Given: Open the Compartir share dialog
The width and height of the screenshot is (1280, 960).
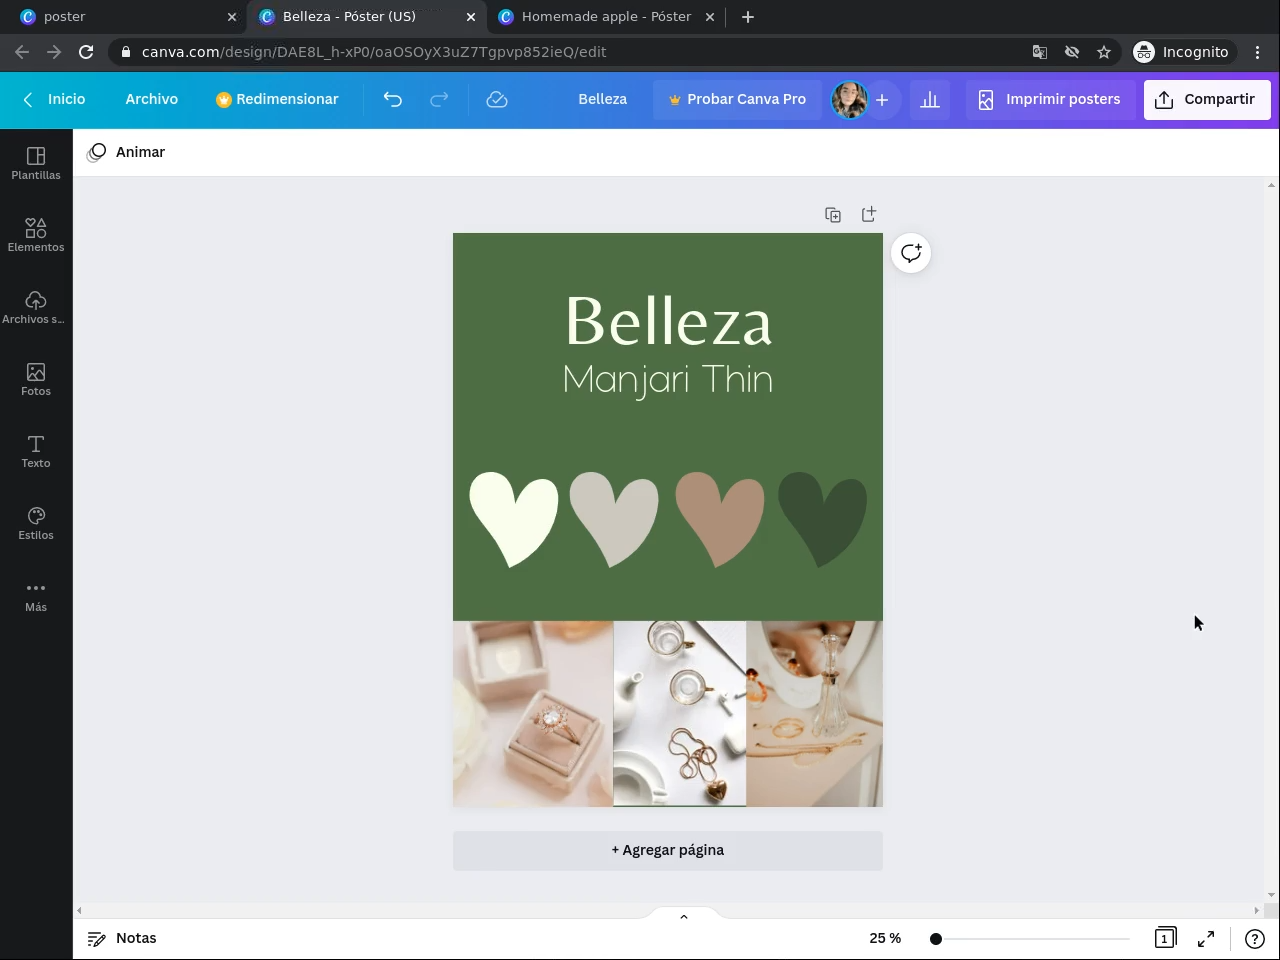Looking at the screenshot, I should (1207, 99).
